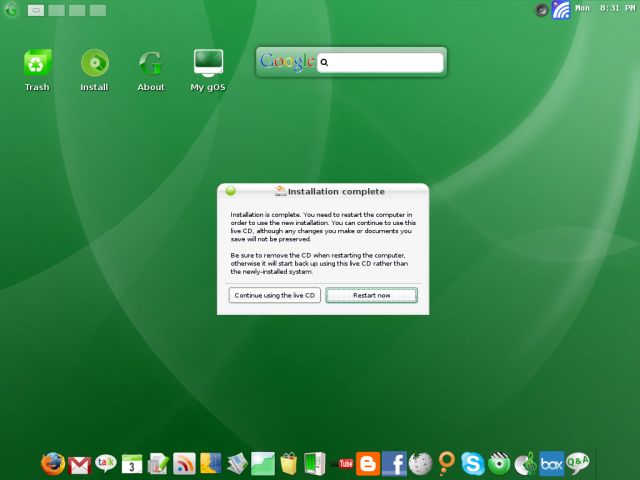Click the wireless network tray icon

pyautogui.click(x=561, y=10)
